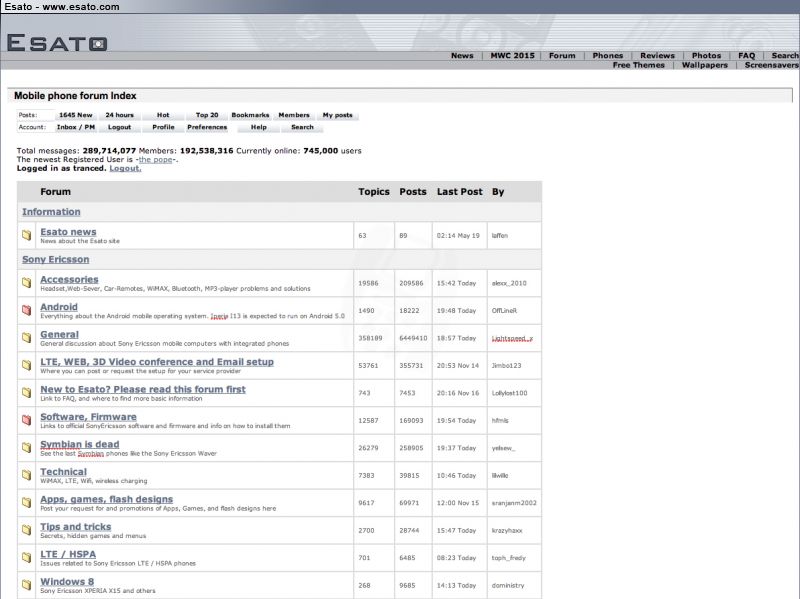The height and width of the screenshot is (599, 800).
Task: Click the folder icon beside LTE / HSPA
Action: click(27, 558)
